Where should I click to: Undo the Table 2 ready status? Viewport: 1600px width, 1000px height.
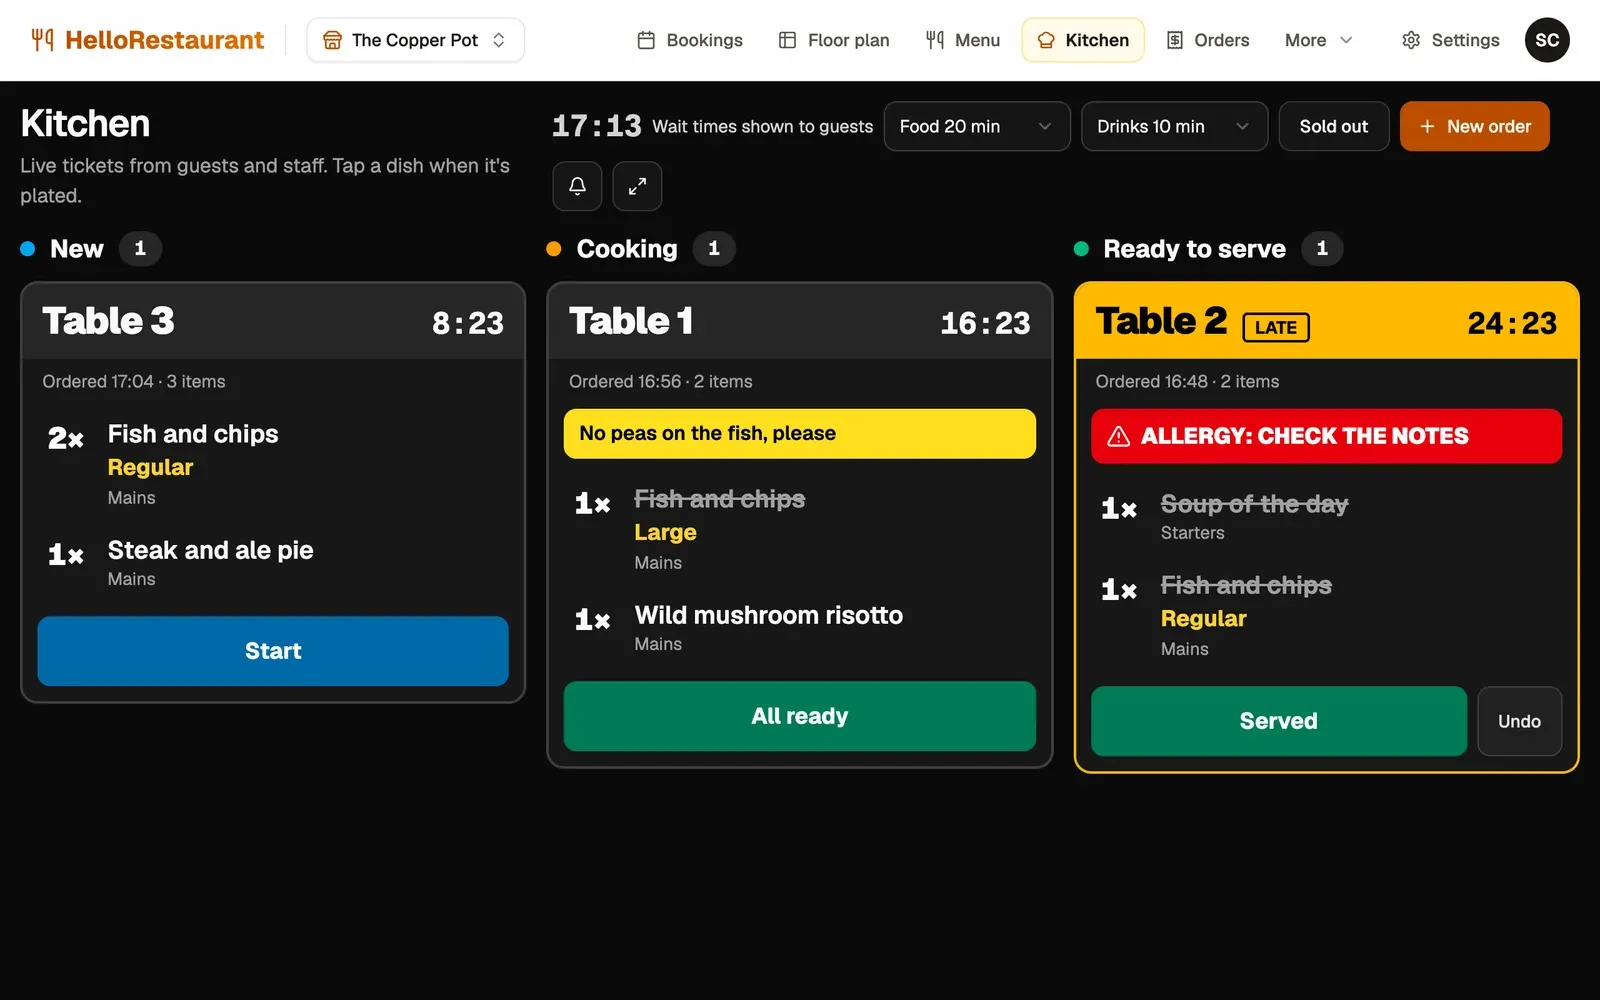coord(1520,721)
